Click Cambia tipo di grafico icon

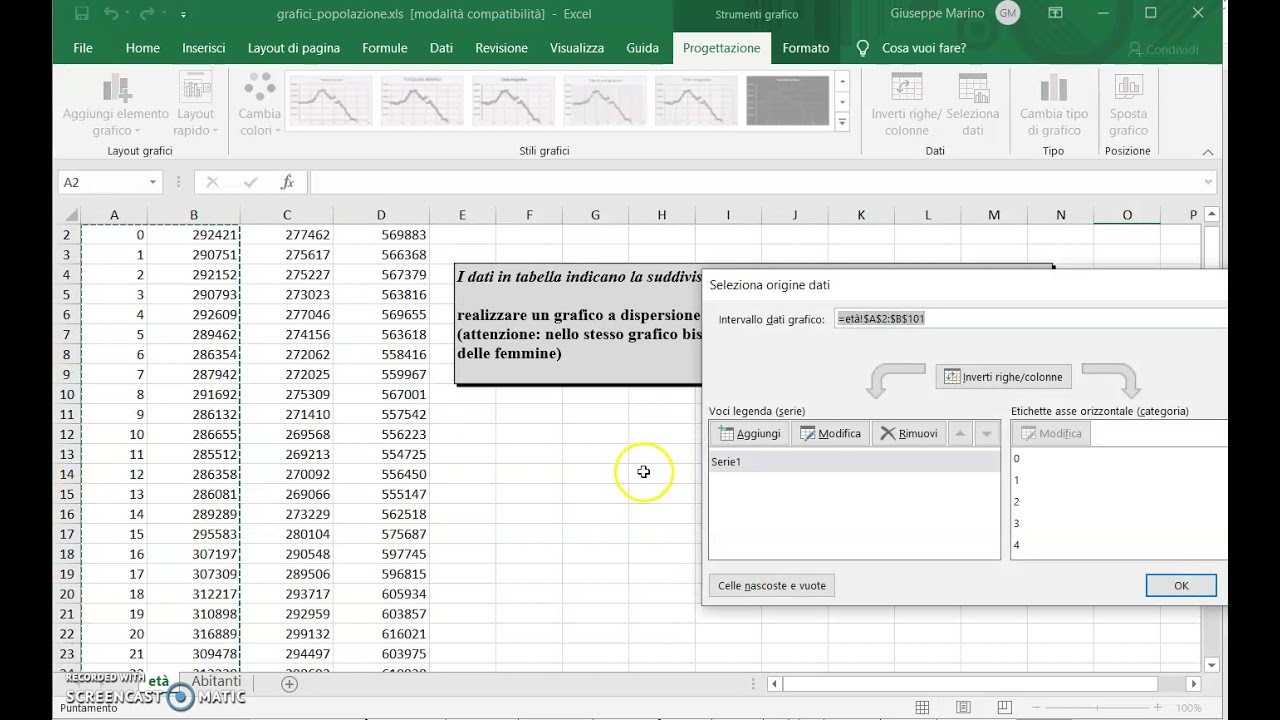pos(1054,105)
